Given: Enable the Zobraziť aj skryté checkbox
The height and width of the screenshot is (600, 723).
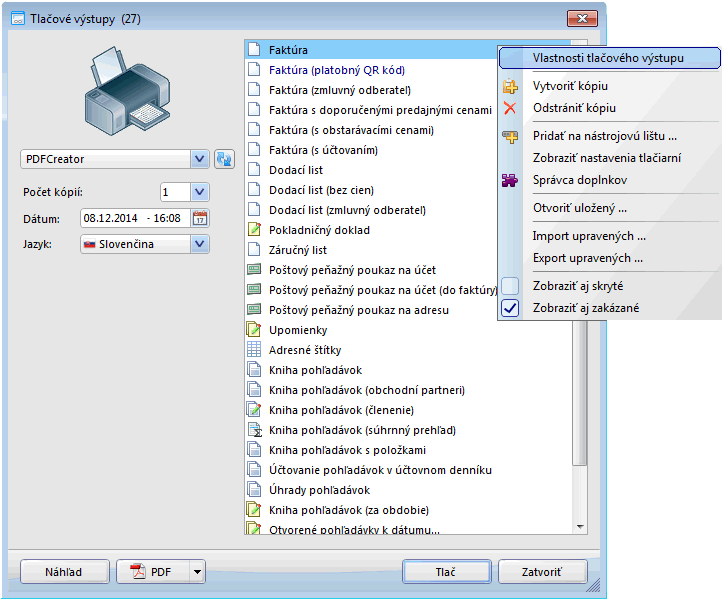Looking at the screenshot, I should (510, 286).
